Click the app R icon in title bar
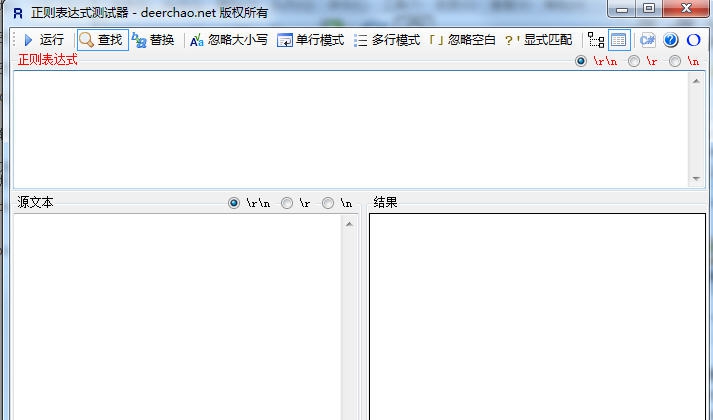Screen dimensions: 713x420 (18, 13)
